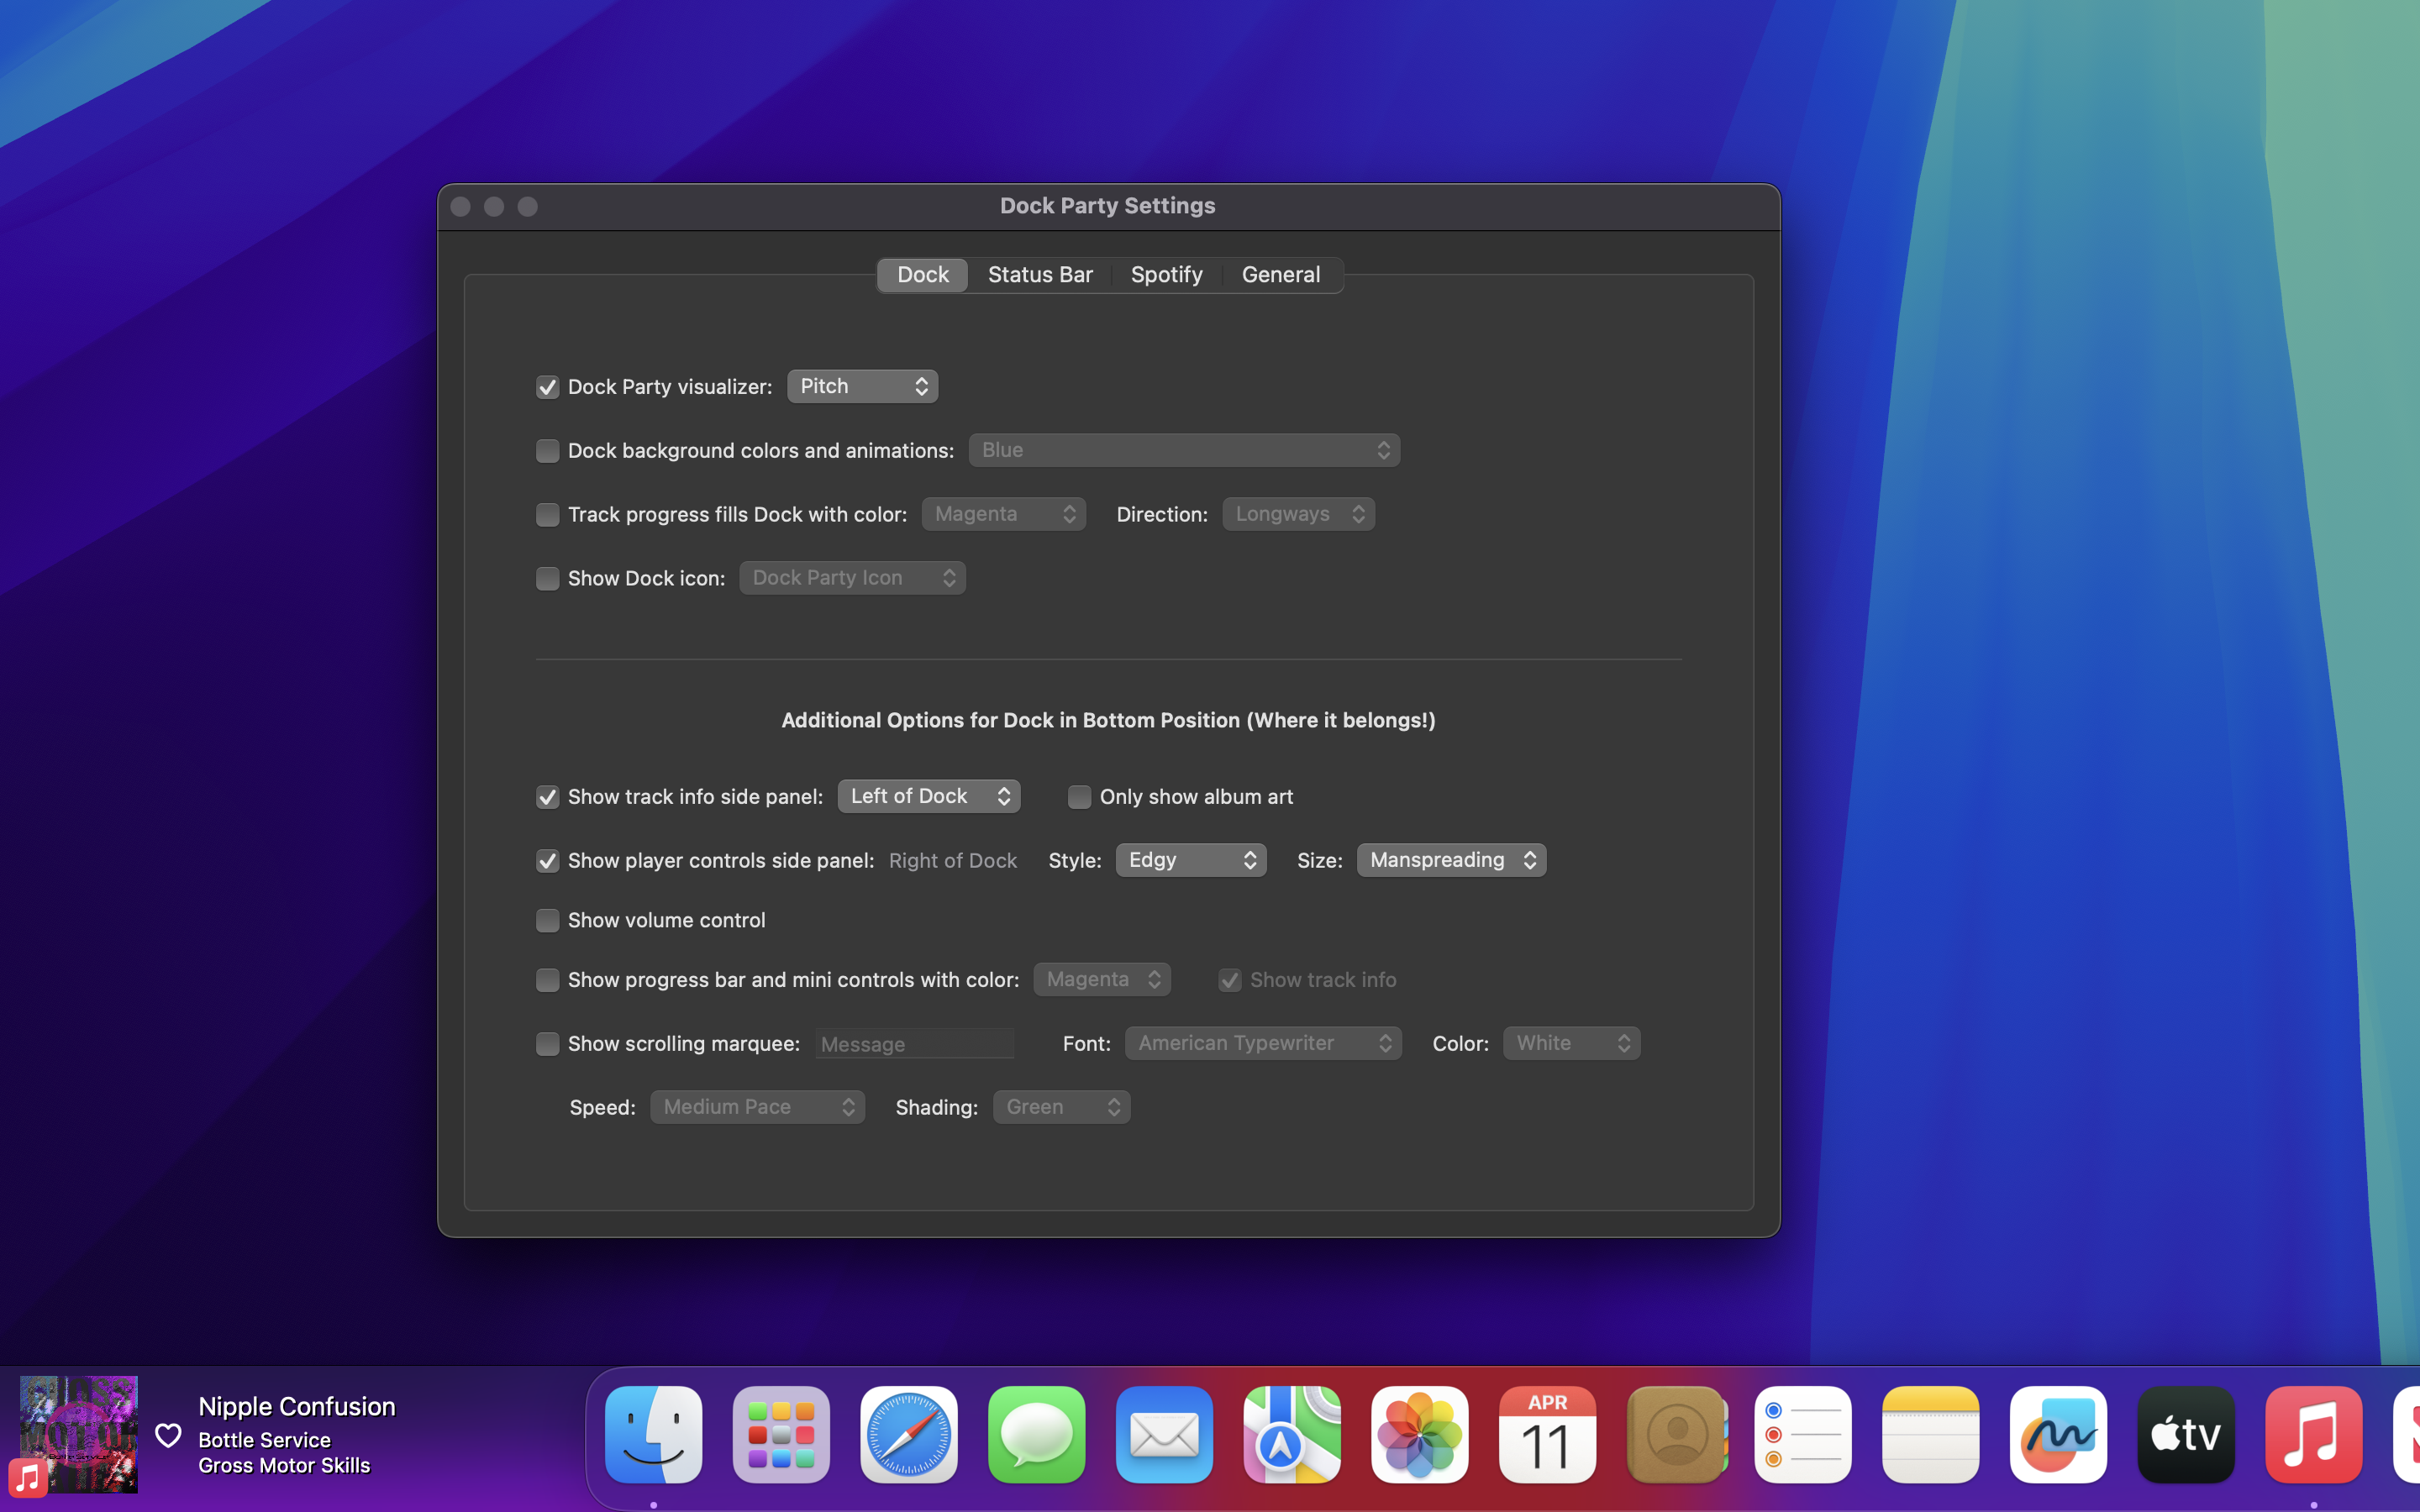This screenshot has height=1512, width=2420.
Task: Open the Reminders app from the Dock
Action: (1802, 1434)
